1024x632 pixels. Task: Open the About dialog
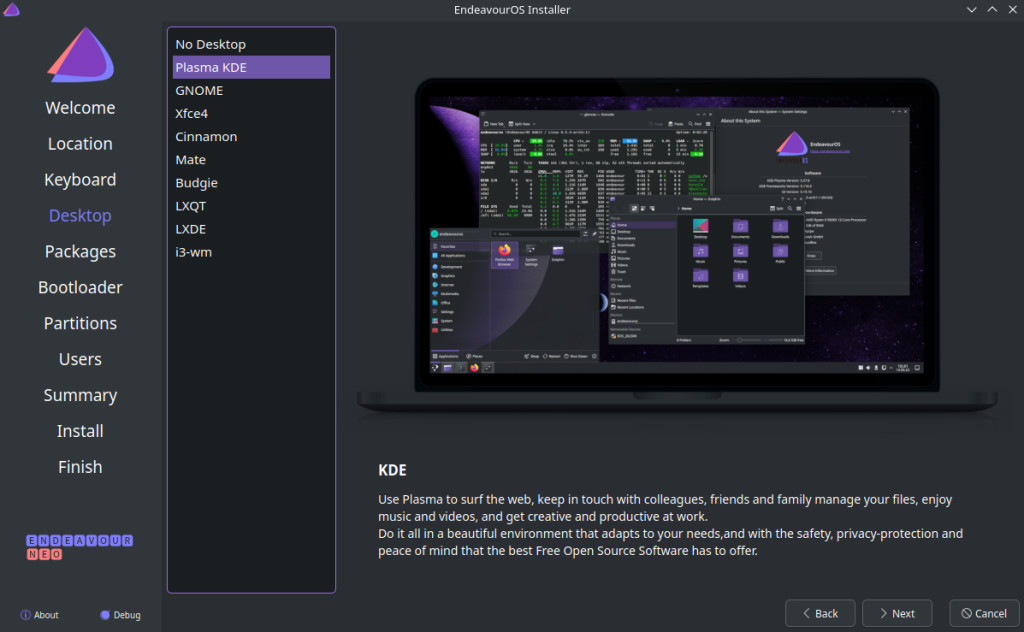tap(39, 615)
